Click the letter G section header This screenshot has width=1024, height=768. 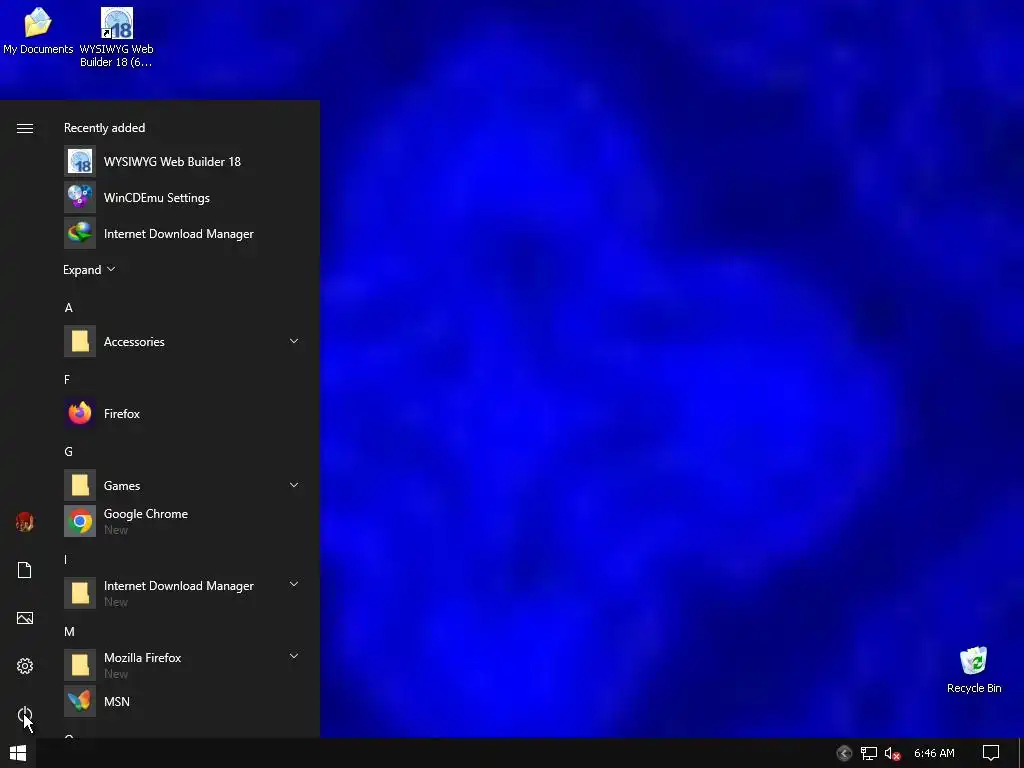(x=69, y=451)
